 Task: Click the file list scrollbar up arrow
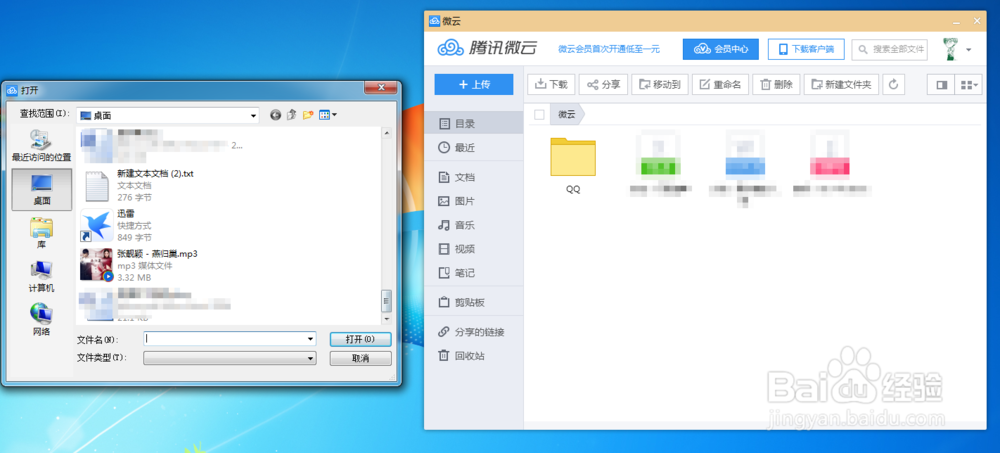click(x=386, y=133)
